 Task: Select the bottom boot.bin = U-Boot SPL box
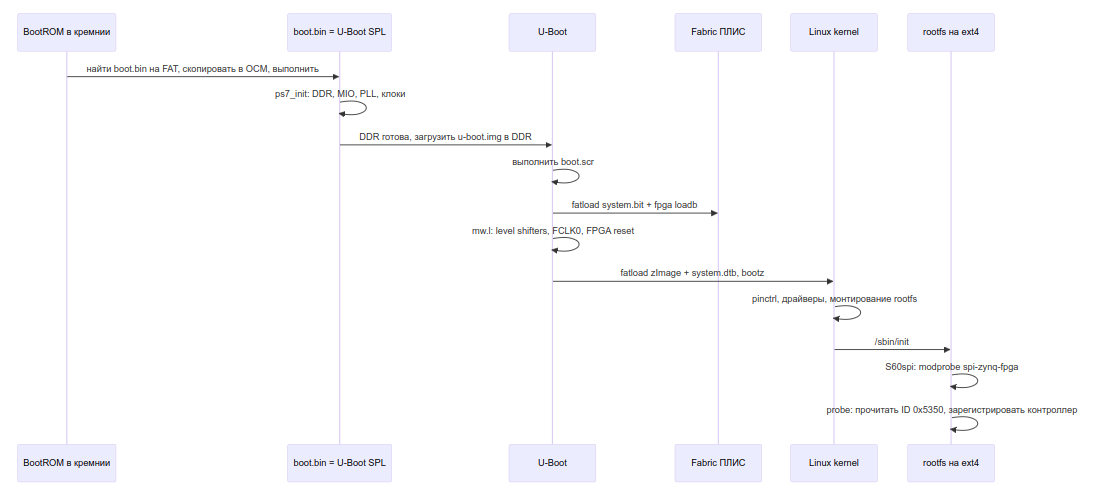[x=339, y=463]
